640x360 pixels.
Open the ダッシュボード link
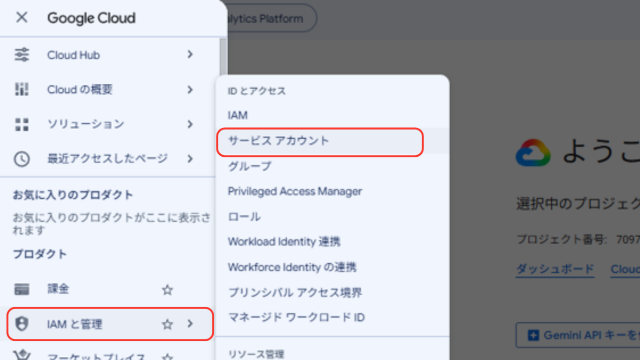pos(555,269)
